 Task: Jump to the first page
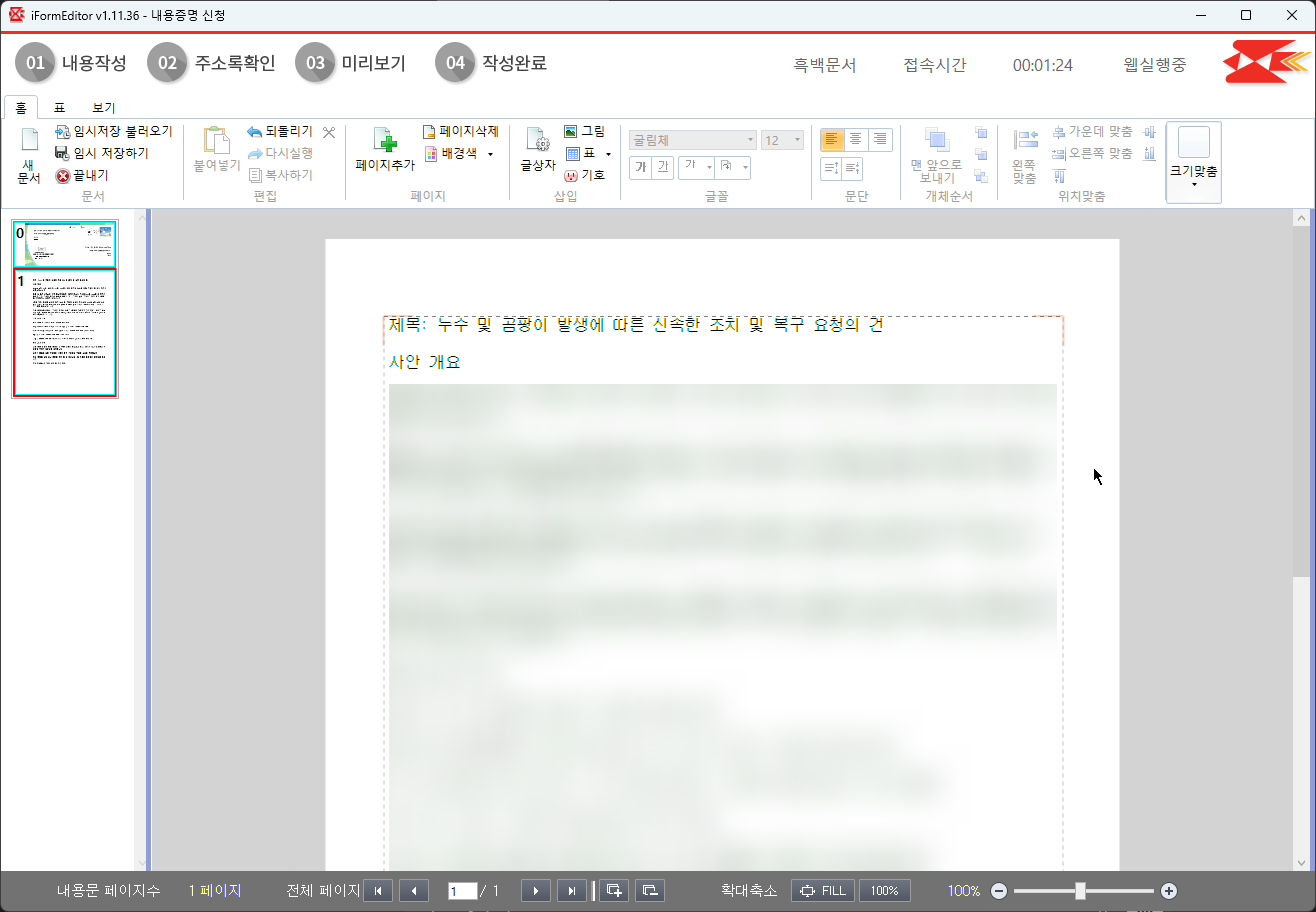click(x=378, y=891)
